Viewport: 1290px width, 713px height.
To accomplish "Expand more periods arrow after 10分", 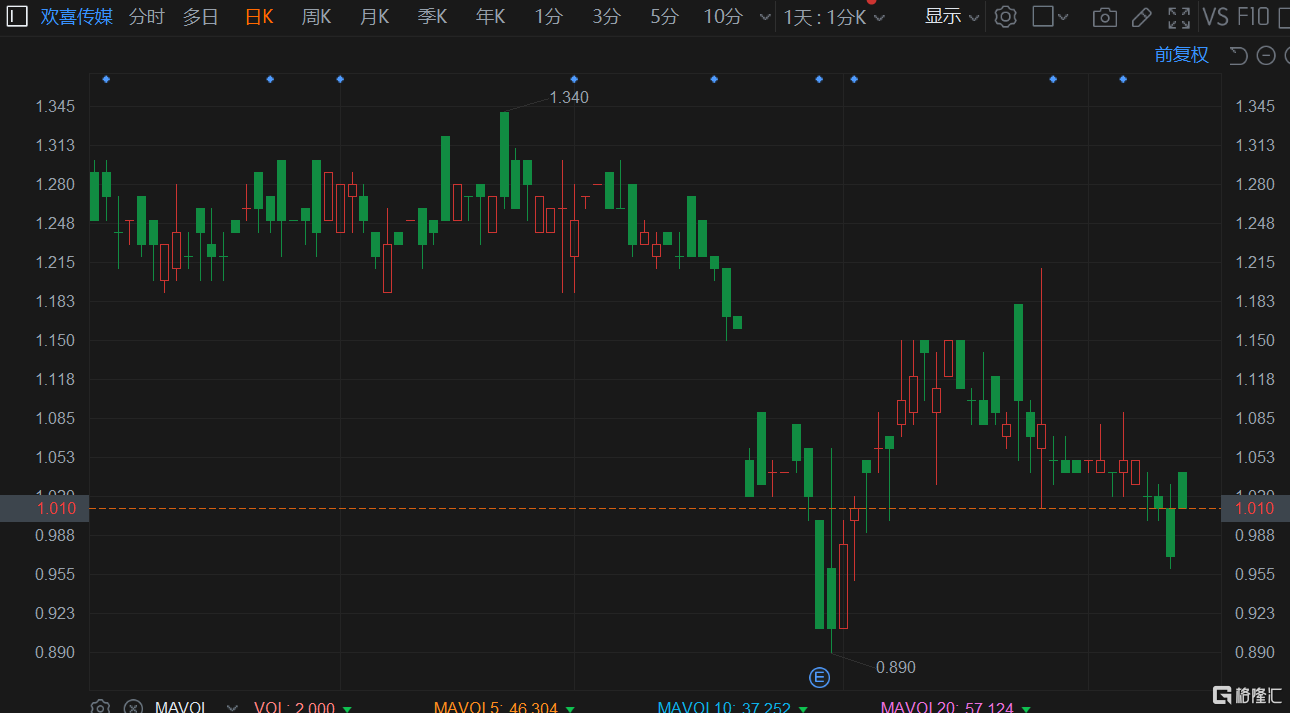I will point(765,17).
